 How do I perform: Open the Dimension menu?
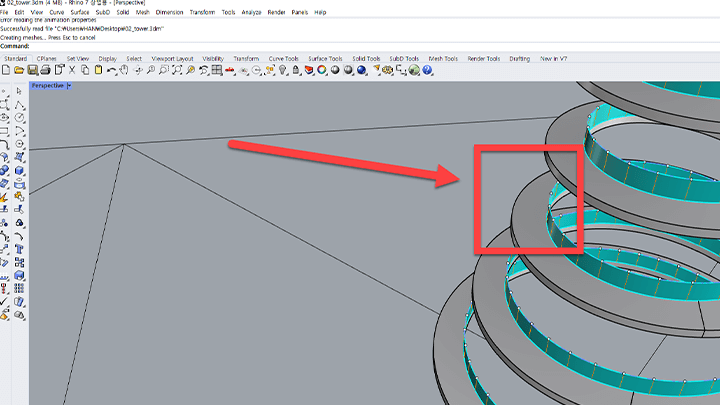[x=169, y=12]
